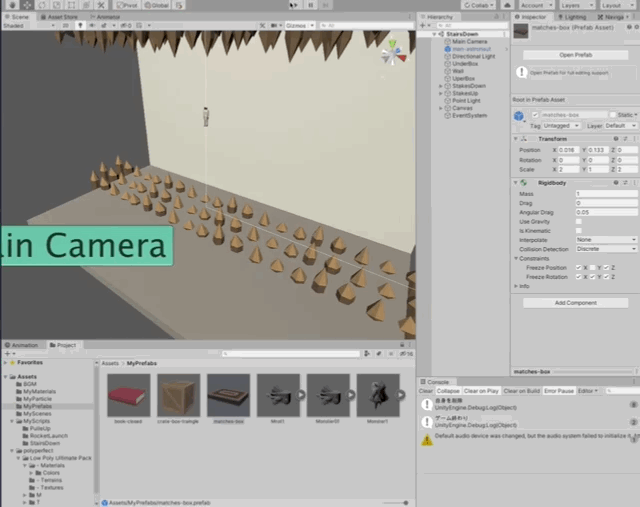Switch to the Asset Store tab
This screenshot has height=507, width=640.
pyautogui.click(x=62, y=17)
